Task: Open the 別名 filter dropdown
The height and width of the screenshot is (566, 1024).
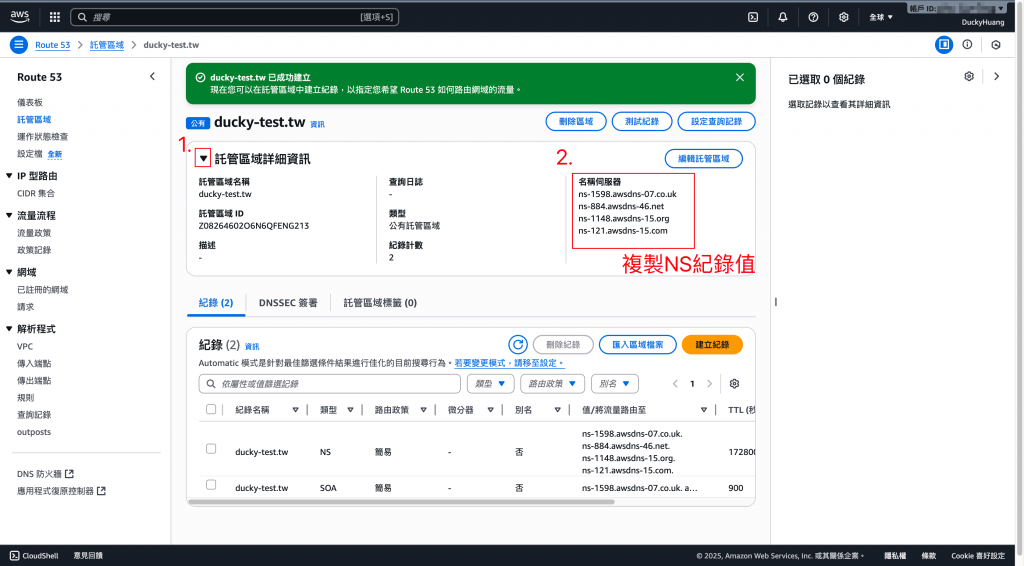Action: point(615,383)
